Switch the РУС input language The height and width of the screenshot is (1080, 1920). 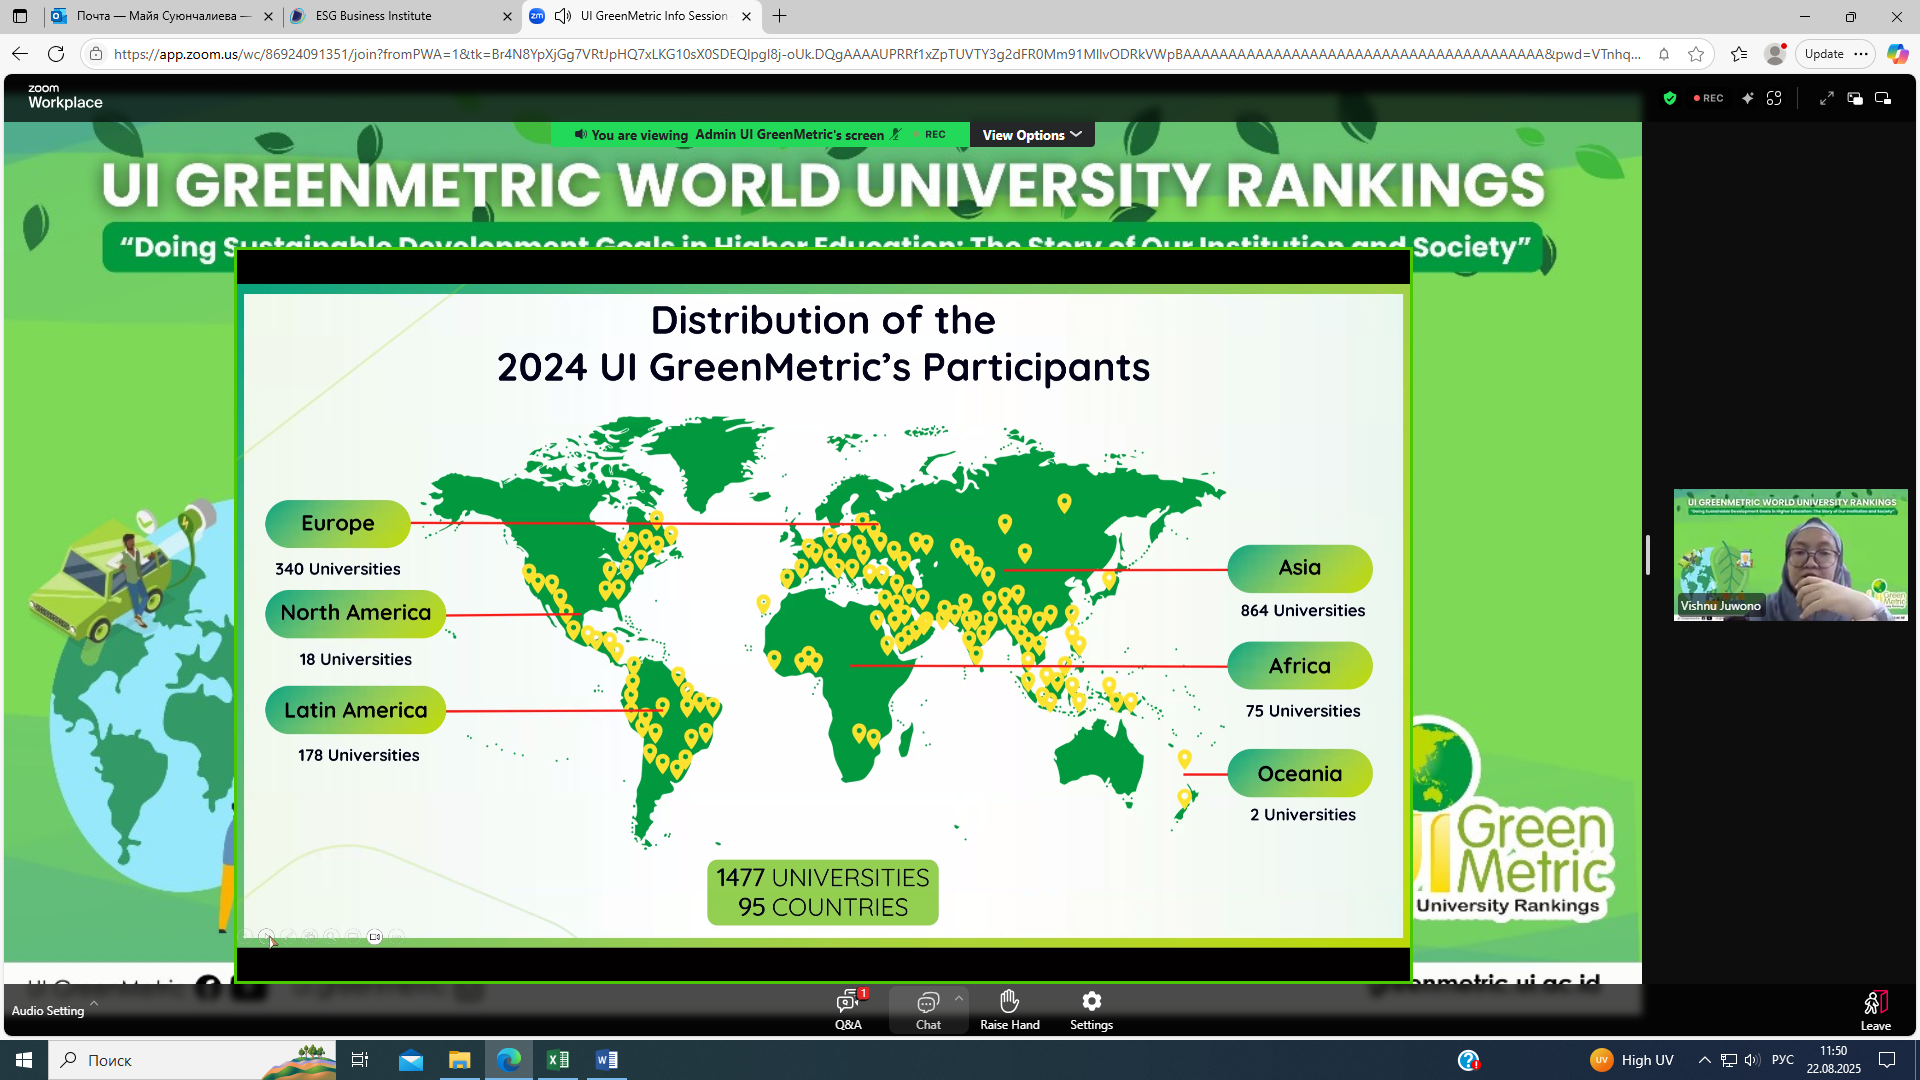pyautogui.click(x=1782, y=1060)
